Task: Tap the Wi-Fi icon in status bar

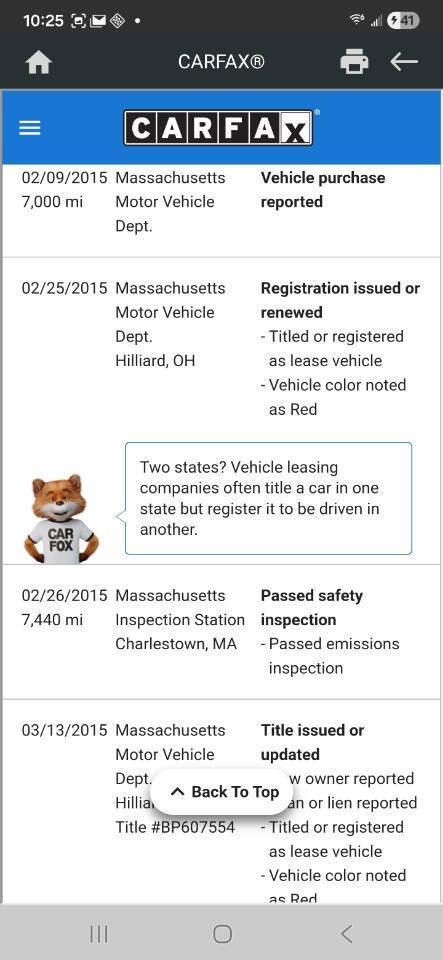Action: click(x=357, y=20)
